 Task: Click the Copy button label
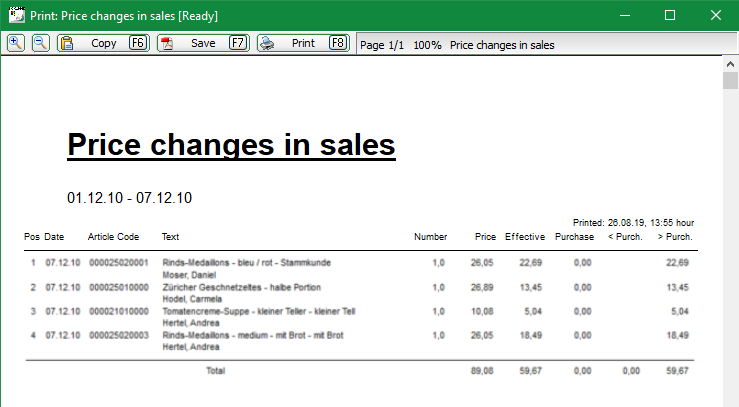pyautogui.click(x=104, y=43)
